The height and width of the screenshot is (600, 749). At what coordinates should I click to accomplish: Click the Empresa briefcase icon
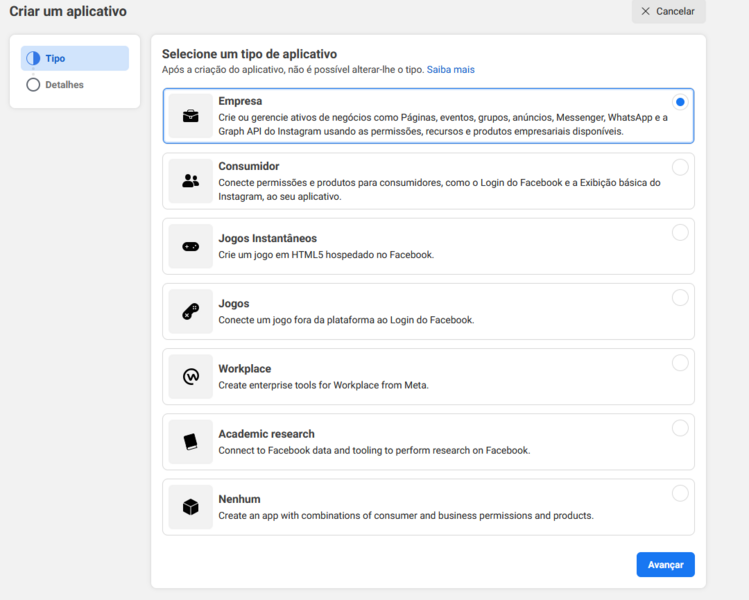click(x=191, y=116)
